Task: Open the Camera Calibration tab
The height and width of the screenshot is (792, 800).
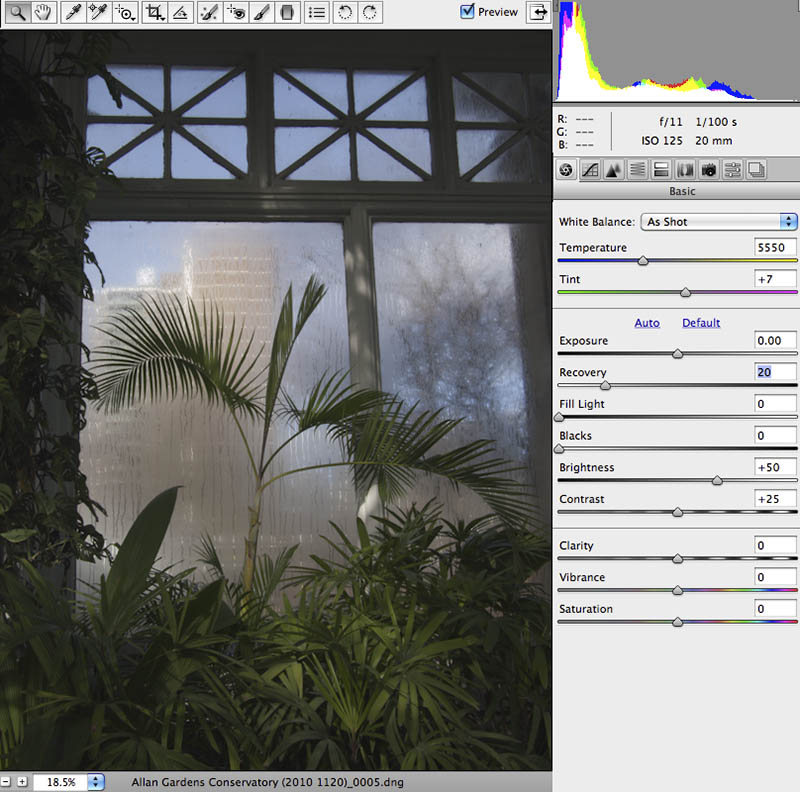Action: pyautogui.click(x=709, y=169)
